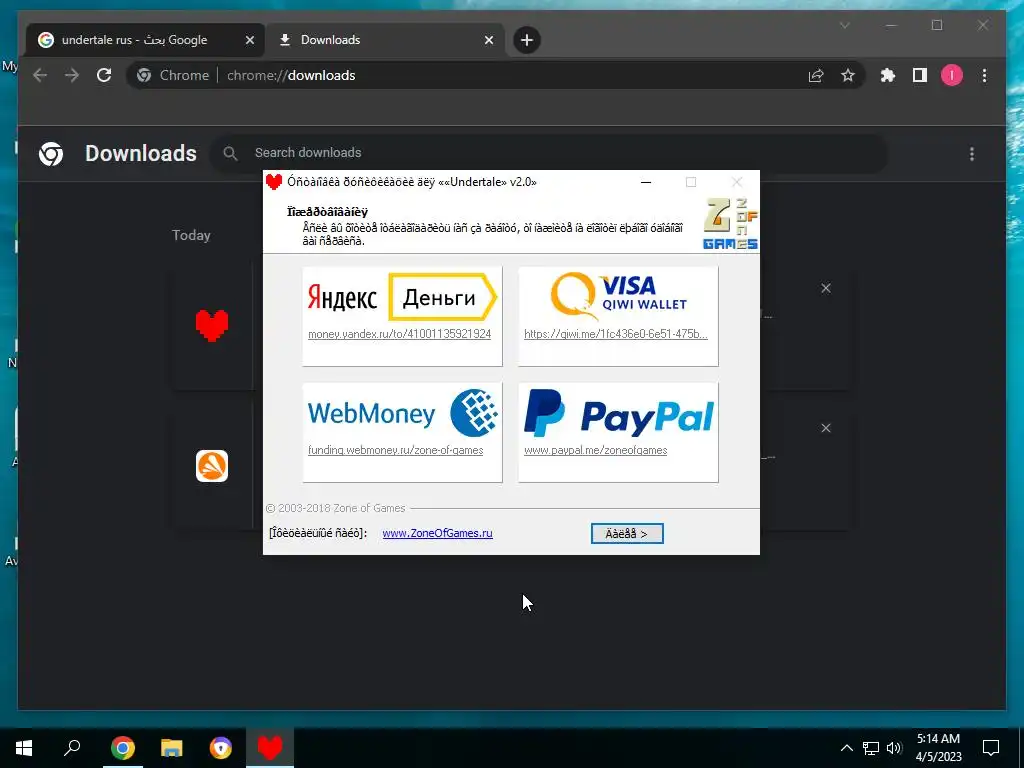Open a new Chrome tab
This screenshot has height=768, width=1024.
pos(526,40)
